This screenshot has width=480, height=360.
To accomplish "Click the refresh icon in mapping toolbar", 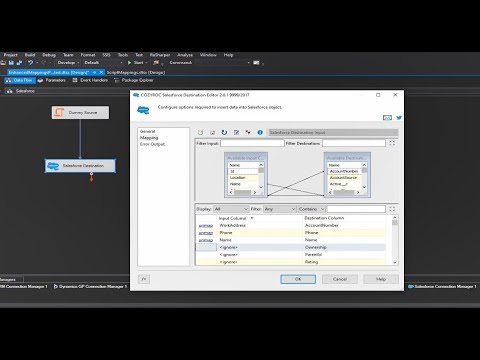I will click(224, 132).
